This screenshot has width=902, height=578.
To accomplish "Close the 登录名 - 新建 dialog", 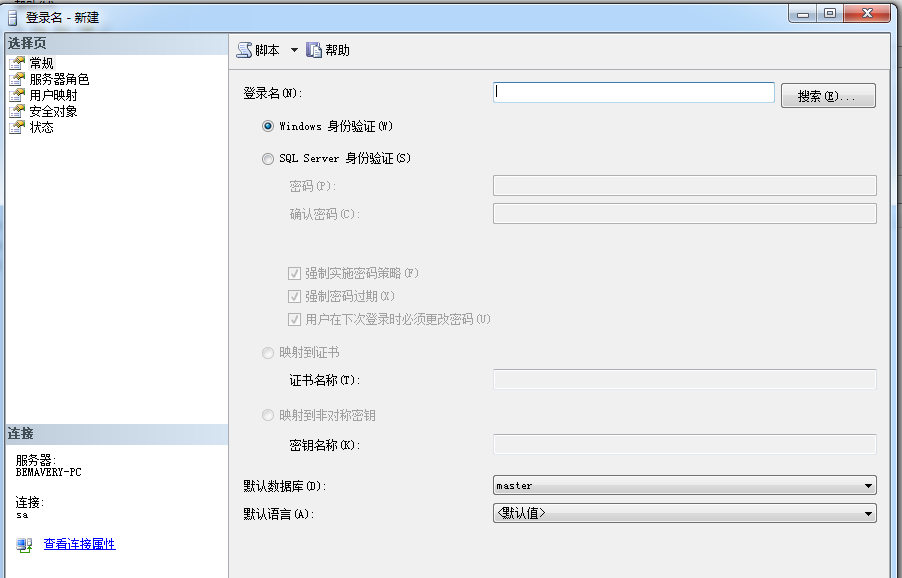I will tap(867, 14).
